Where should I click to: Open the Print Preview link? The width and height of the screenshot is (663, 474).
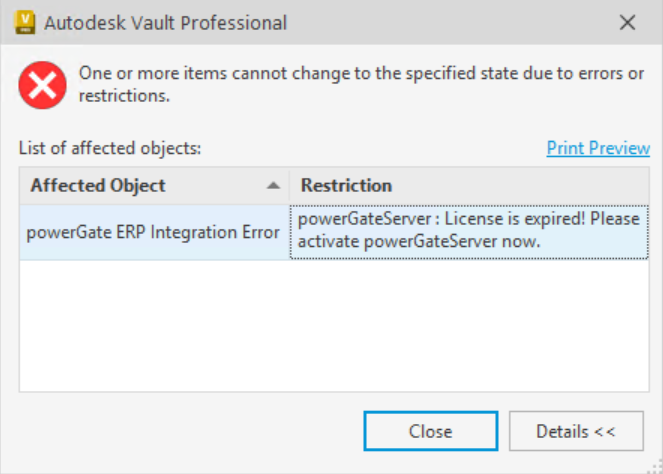(x=598, y=148)
